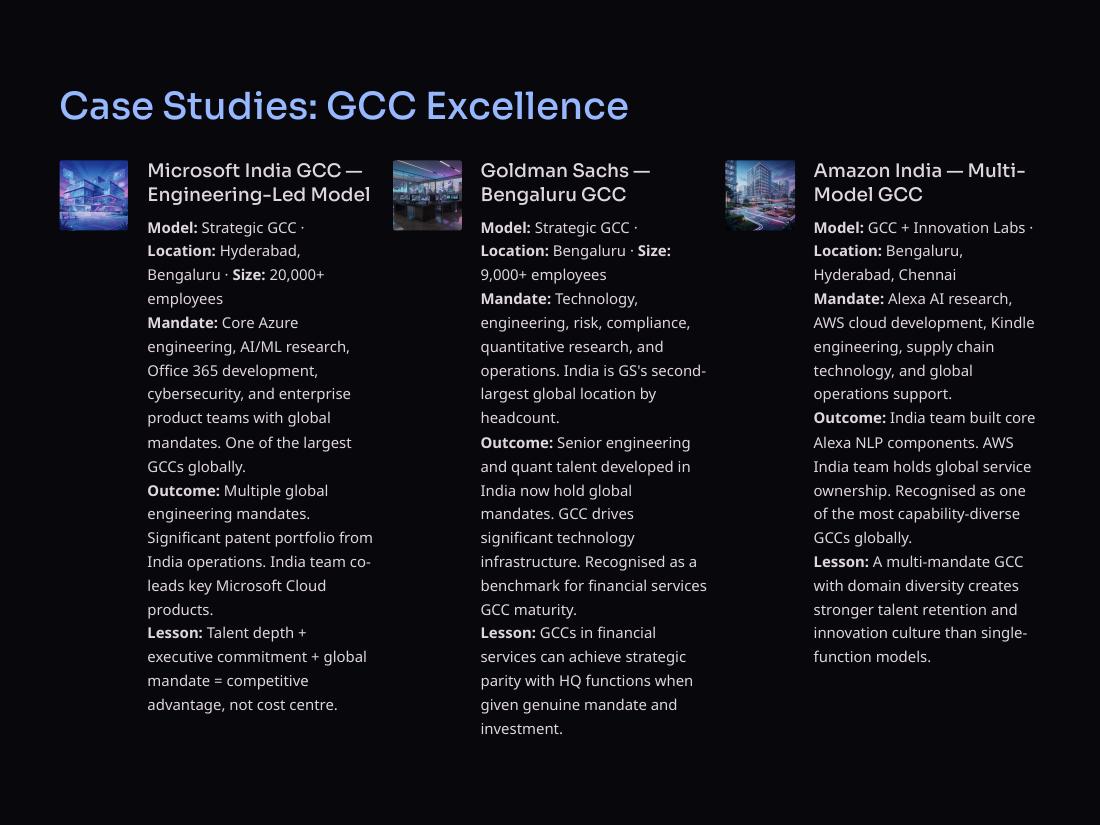Click 'Hyderabad, Chennai' location text
This screenshot has height=825, width=1100.
point(885,275)
